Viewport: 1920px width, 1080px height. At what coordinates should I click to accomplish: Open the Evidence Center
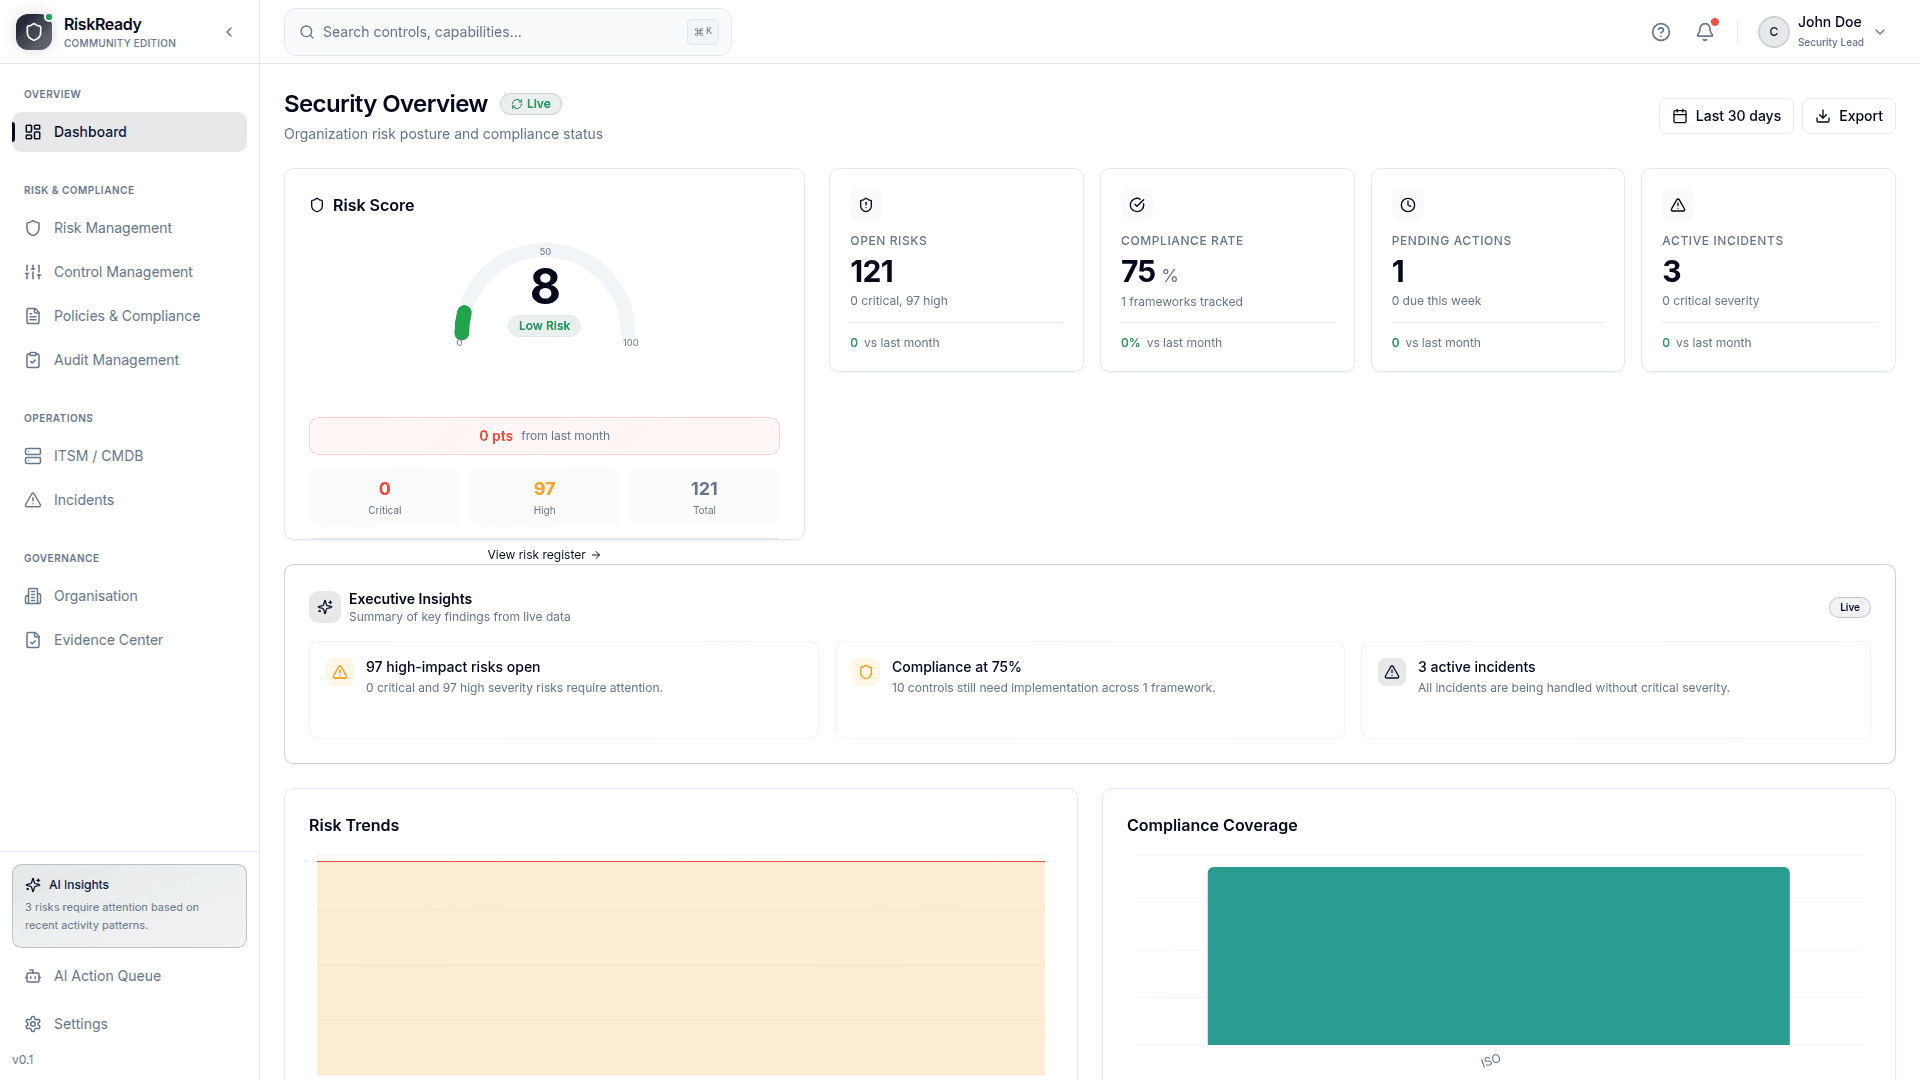108,639
